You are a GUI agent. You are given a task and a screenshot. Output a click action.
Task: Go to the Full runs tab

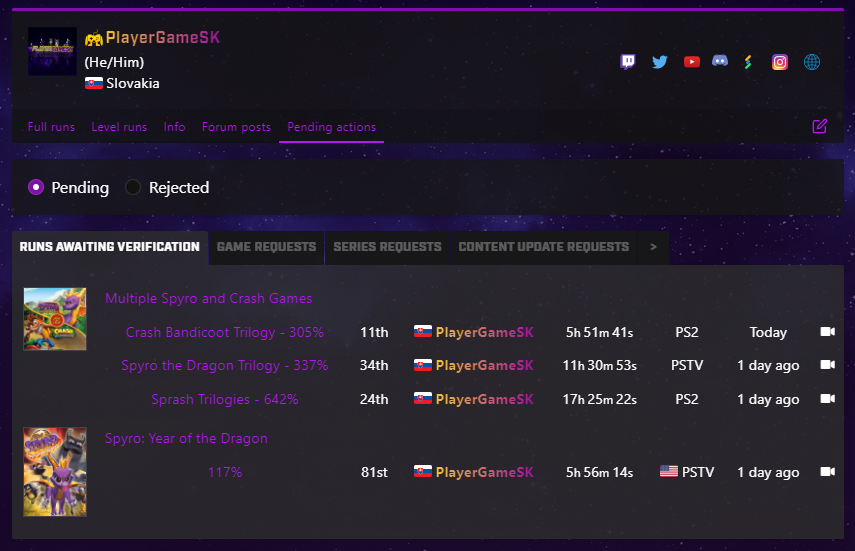pos(51,127)
